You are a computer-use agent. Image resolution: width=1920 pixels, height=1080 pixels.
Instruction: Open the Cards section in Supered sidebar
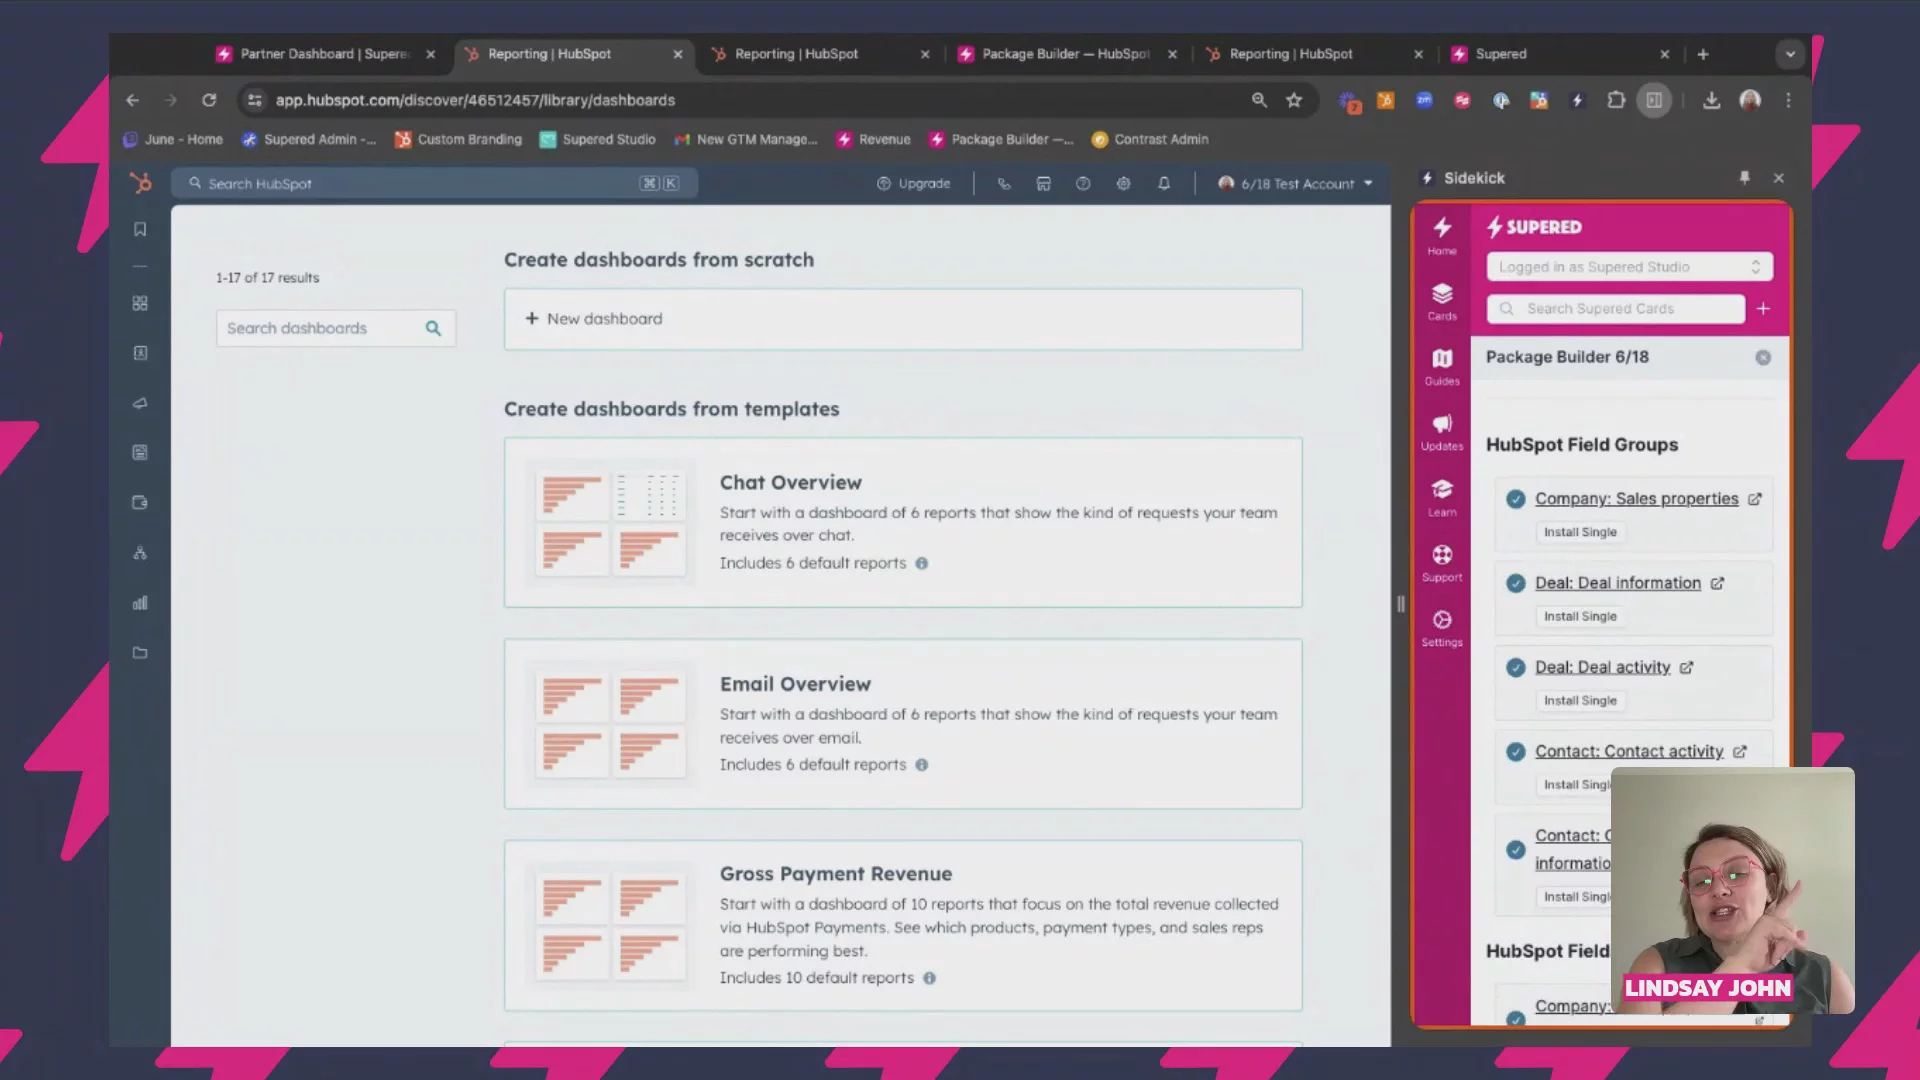(1442, 301)
